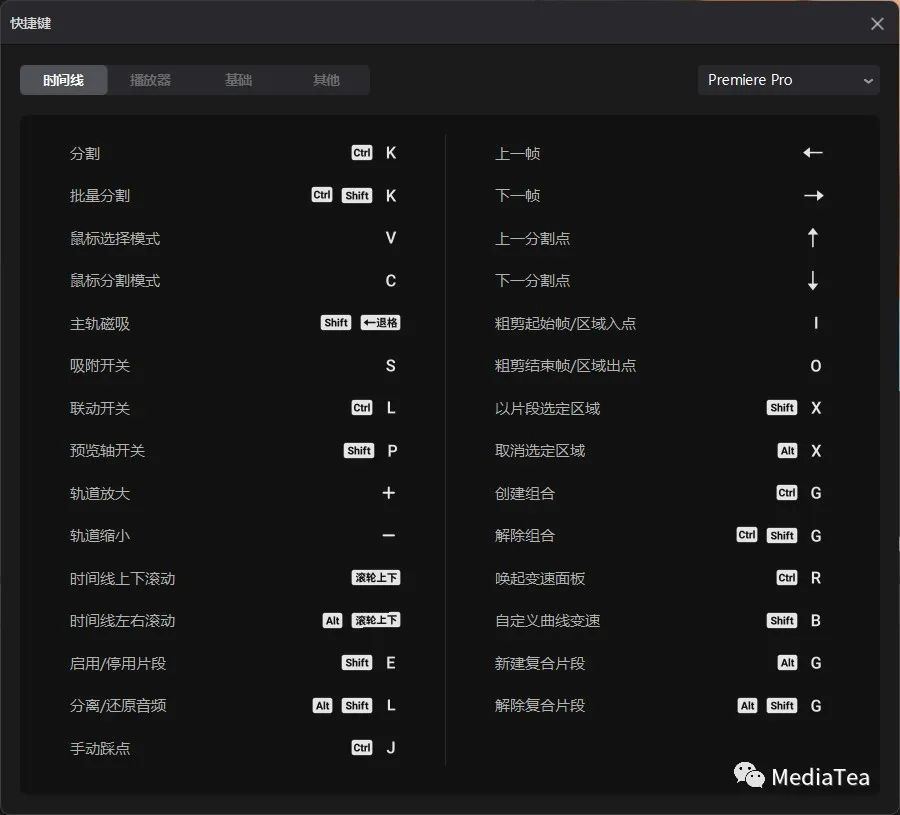Close the 快捷键 dialog
The height and width of the screenshot is (815, 900).
click(877, 23)
